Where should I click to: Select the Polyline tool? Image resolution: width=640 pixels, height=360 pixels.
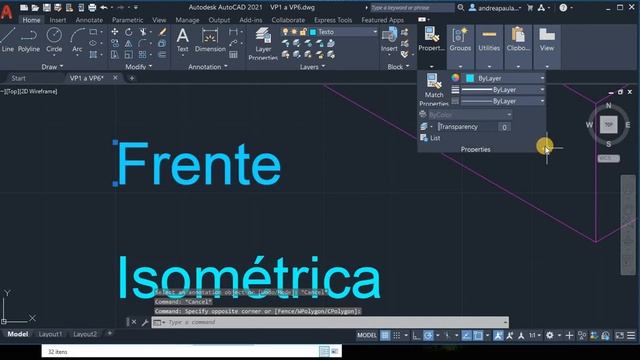tap(29, 40)
